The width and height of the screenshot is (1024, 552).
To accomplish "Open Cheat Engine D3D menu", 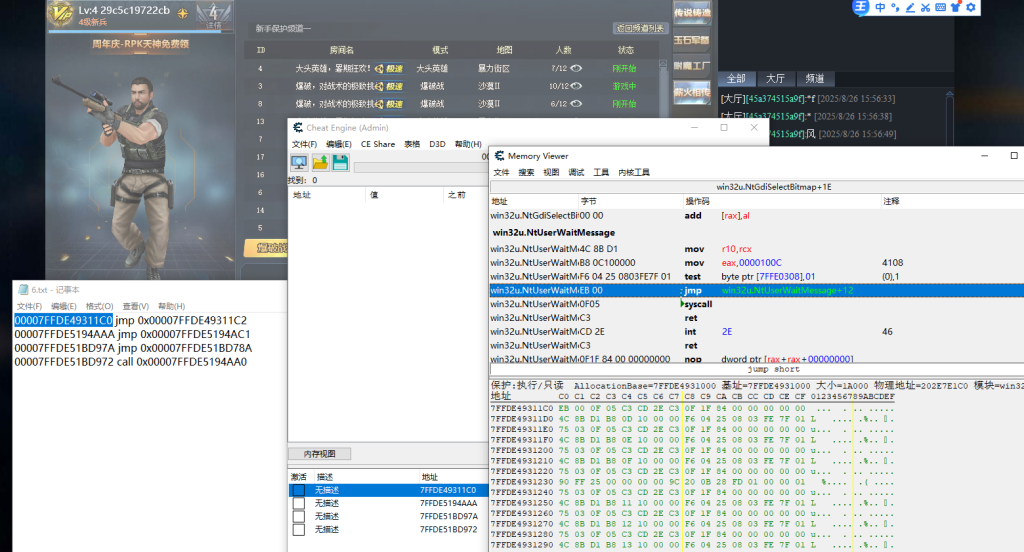I will coord(437,144).
